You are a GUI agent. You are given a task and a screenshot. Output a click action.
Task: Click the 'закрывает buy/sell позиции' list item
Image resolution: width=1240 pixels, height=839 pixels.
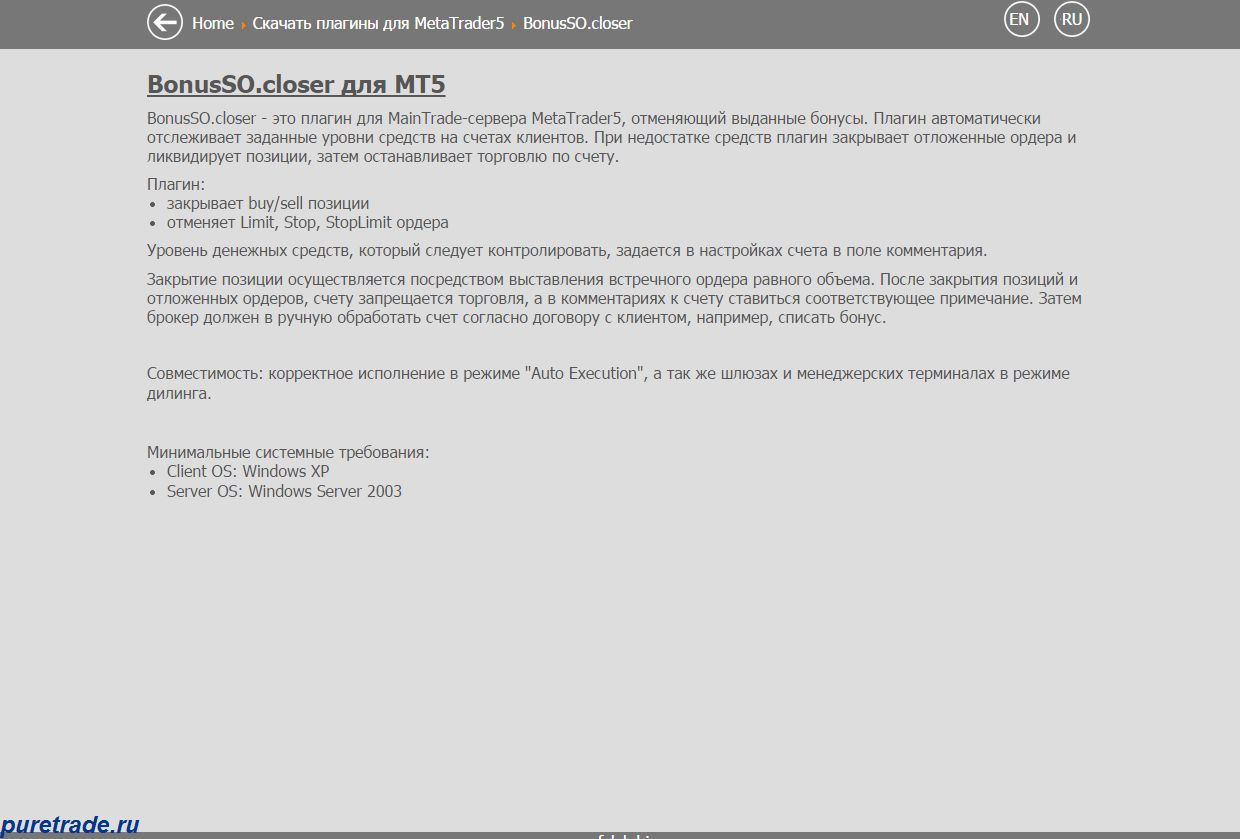coord(268,204)
